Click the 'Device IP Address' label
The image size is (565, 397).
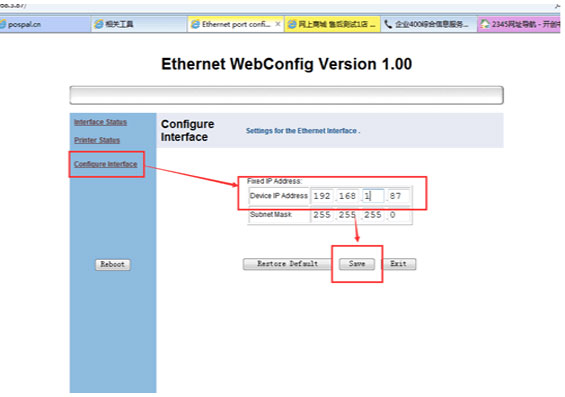(279, 196)
